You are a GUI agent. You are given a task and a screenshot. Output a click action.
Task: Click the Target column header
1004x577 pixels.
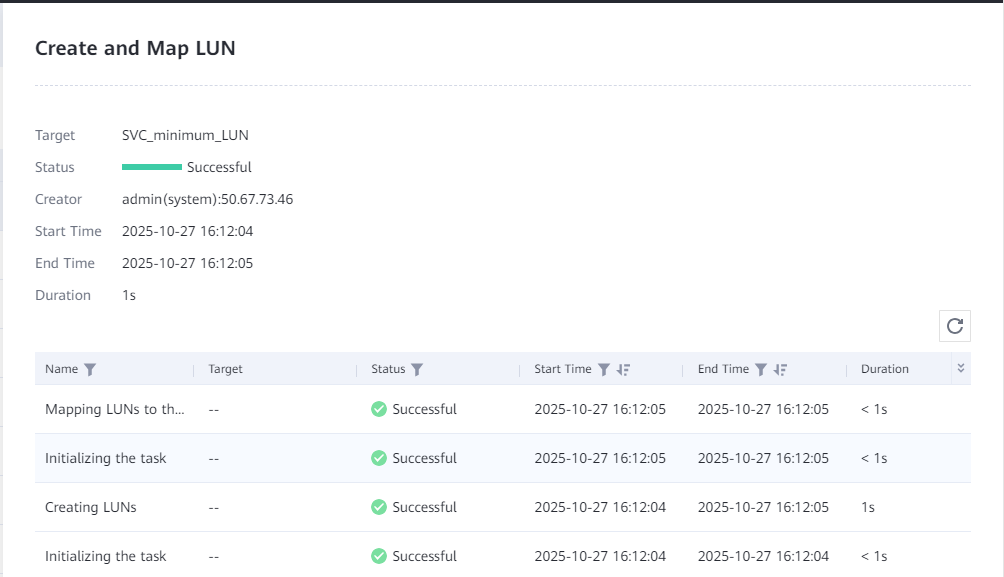tap(225, 369)
